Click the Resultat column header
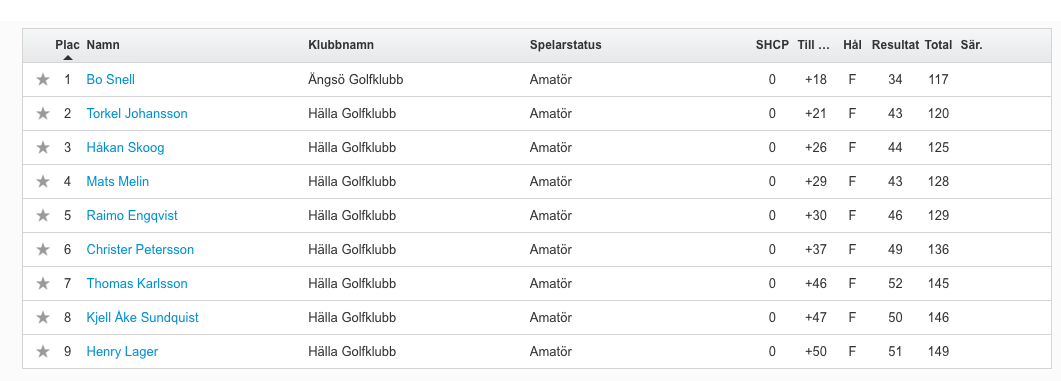The width and height of the screenshot is (1061, 381). [x=895, y=45]
